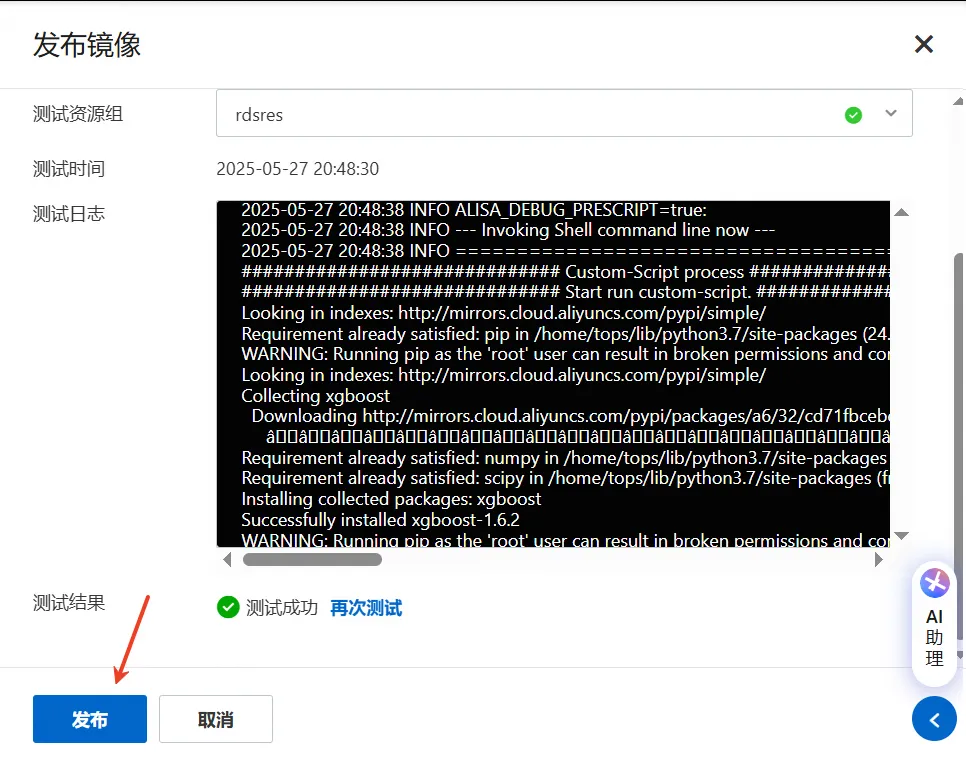The image size is (966, 758).
Task: Click the 发布镜像 dialog title
Action: [87, 45]
